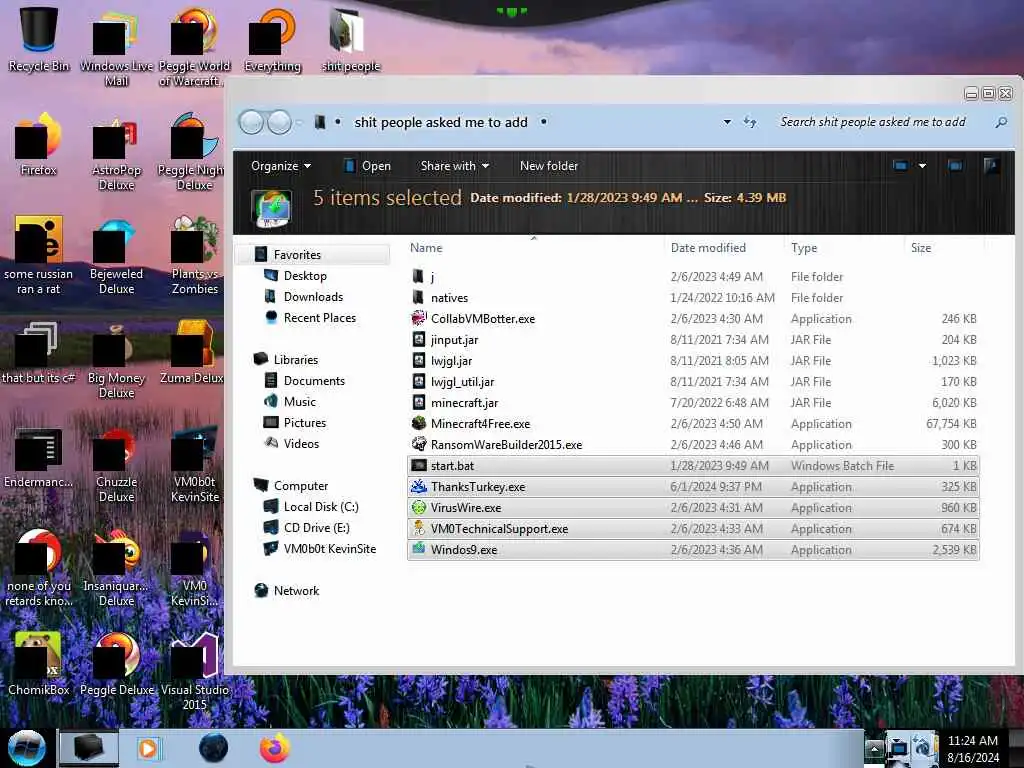Open Windows Media Player from the taskbar
The image size is (1024, 768).
[x=149, y=748]
